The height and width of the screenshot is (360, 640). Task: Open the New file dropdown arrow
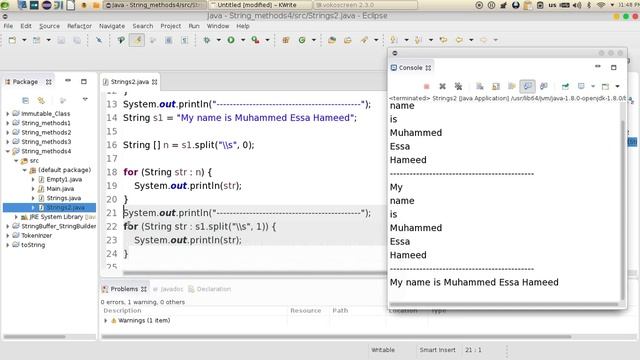(x=24, y=40)
